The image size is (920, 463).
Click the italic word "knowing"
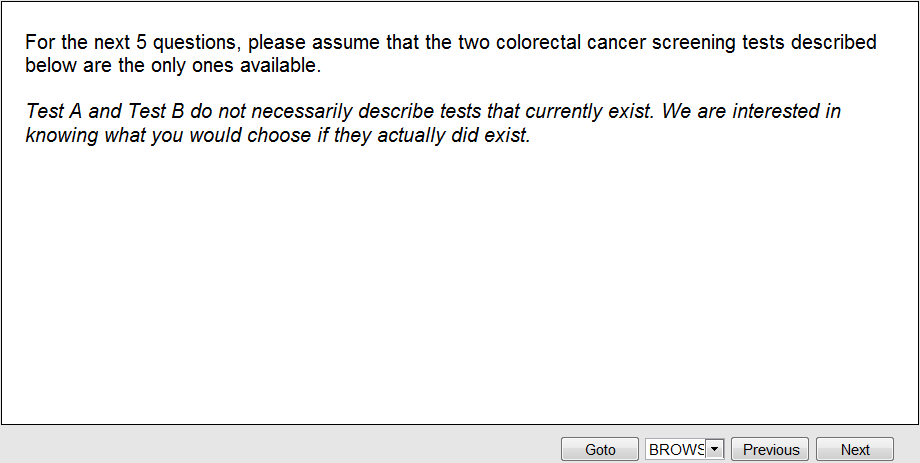coord(60,135)
